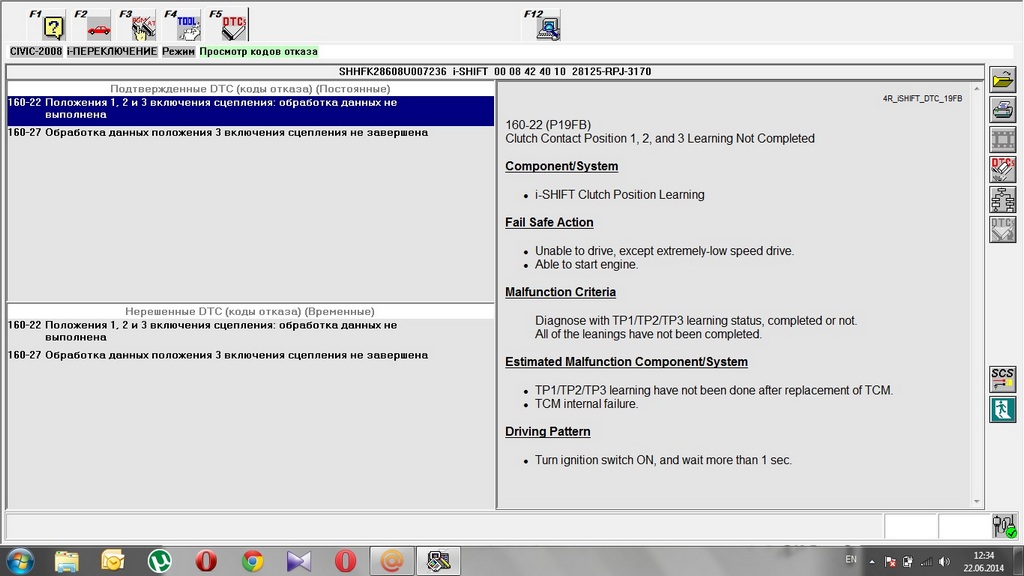Image resolution: width=1024 pixels, height=576 pixels.
Task: Click the scroll up arrow in description pane
Action: point(977,89)
